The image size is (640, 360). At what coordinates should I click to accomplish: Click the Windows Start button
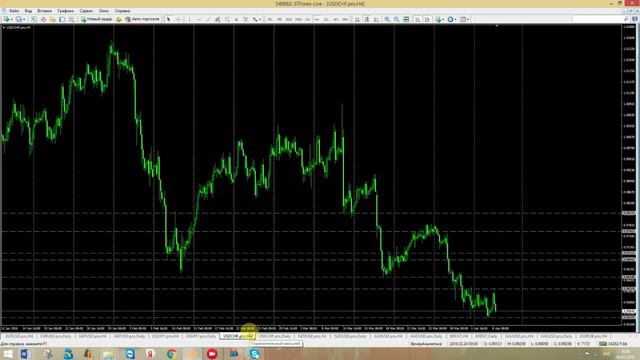(7, 354)
